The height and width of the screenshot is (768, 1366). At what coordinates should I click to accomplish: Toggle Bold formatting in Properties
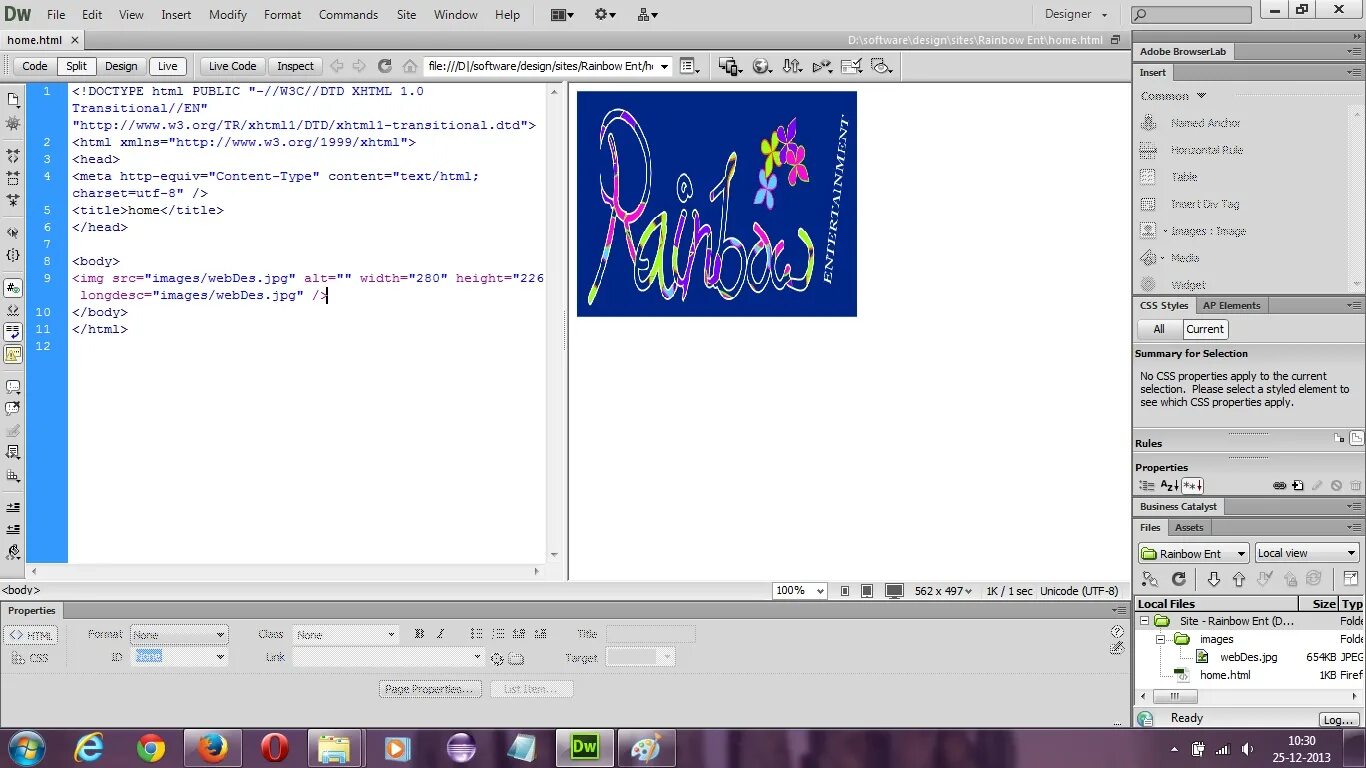point(419,634)
